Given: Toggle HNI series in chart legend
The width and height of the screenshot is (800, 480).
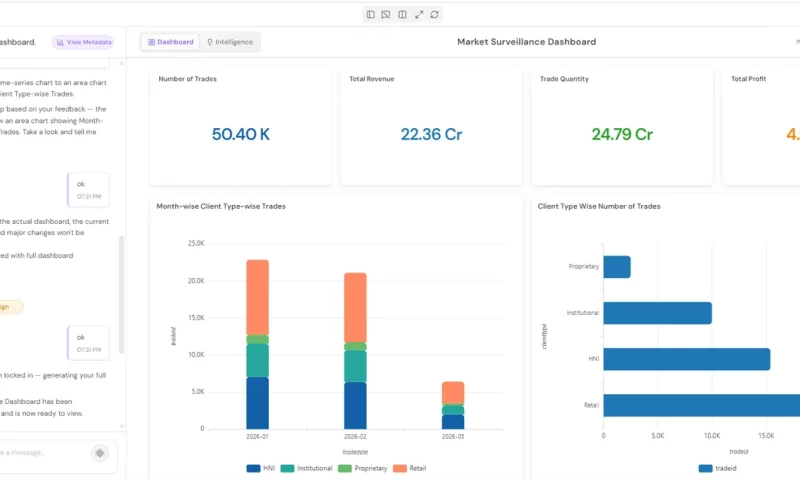Looking at the screenshot, I should (x=261, y=468).
